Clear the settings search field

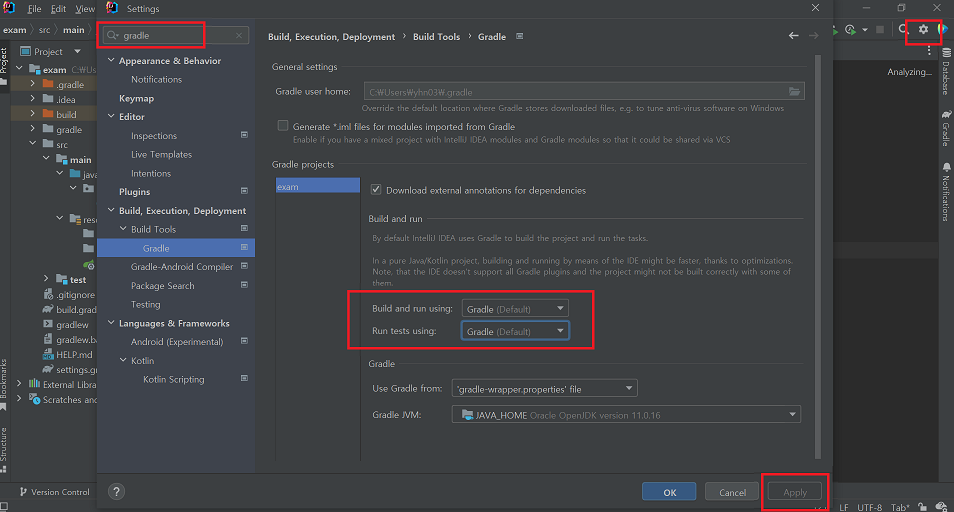point(239,35)
